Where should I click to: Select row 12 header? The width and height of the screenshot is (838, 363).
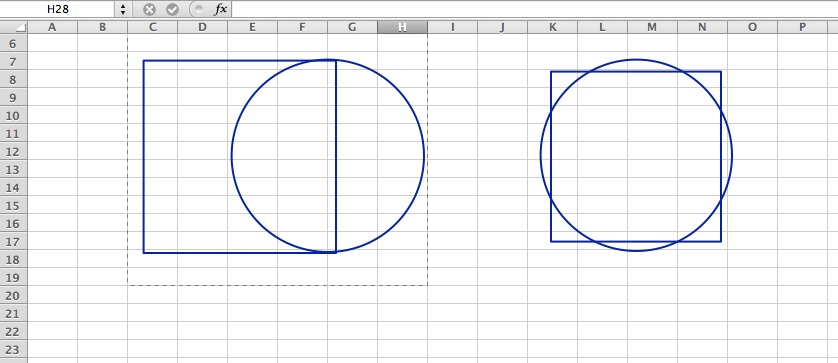tap(13, 151)
